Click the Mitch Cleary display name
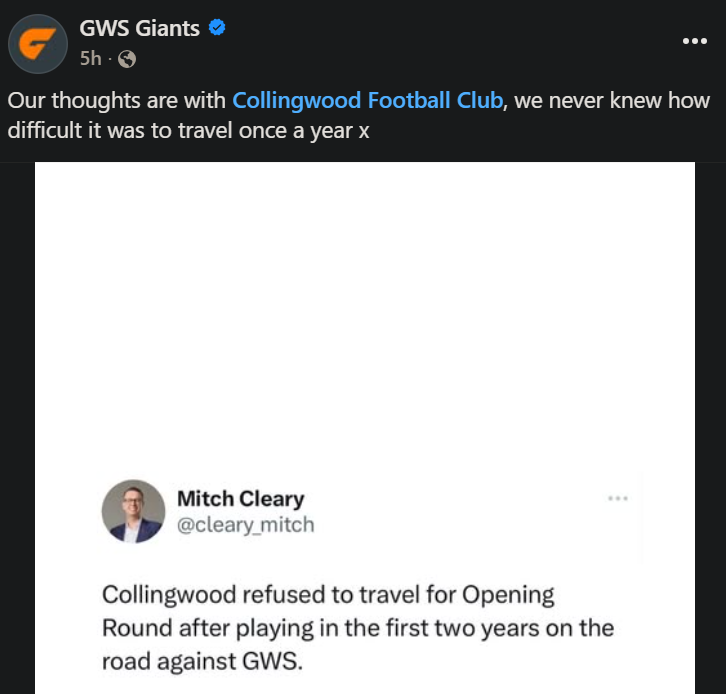 click(240, 498)
